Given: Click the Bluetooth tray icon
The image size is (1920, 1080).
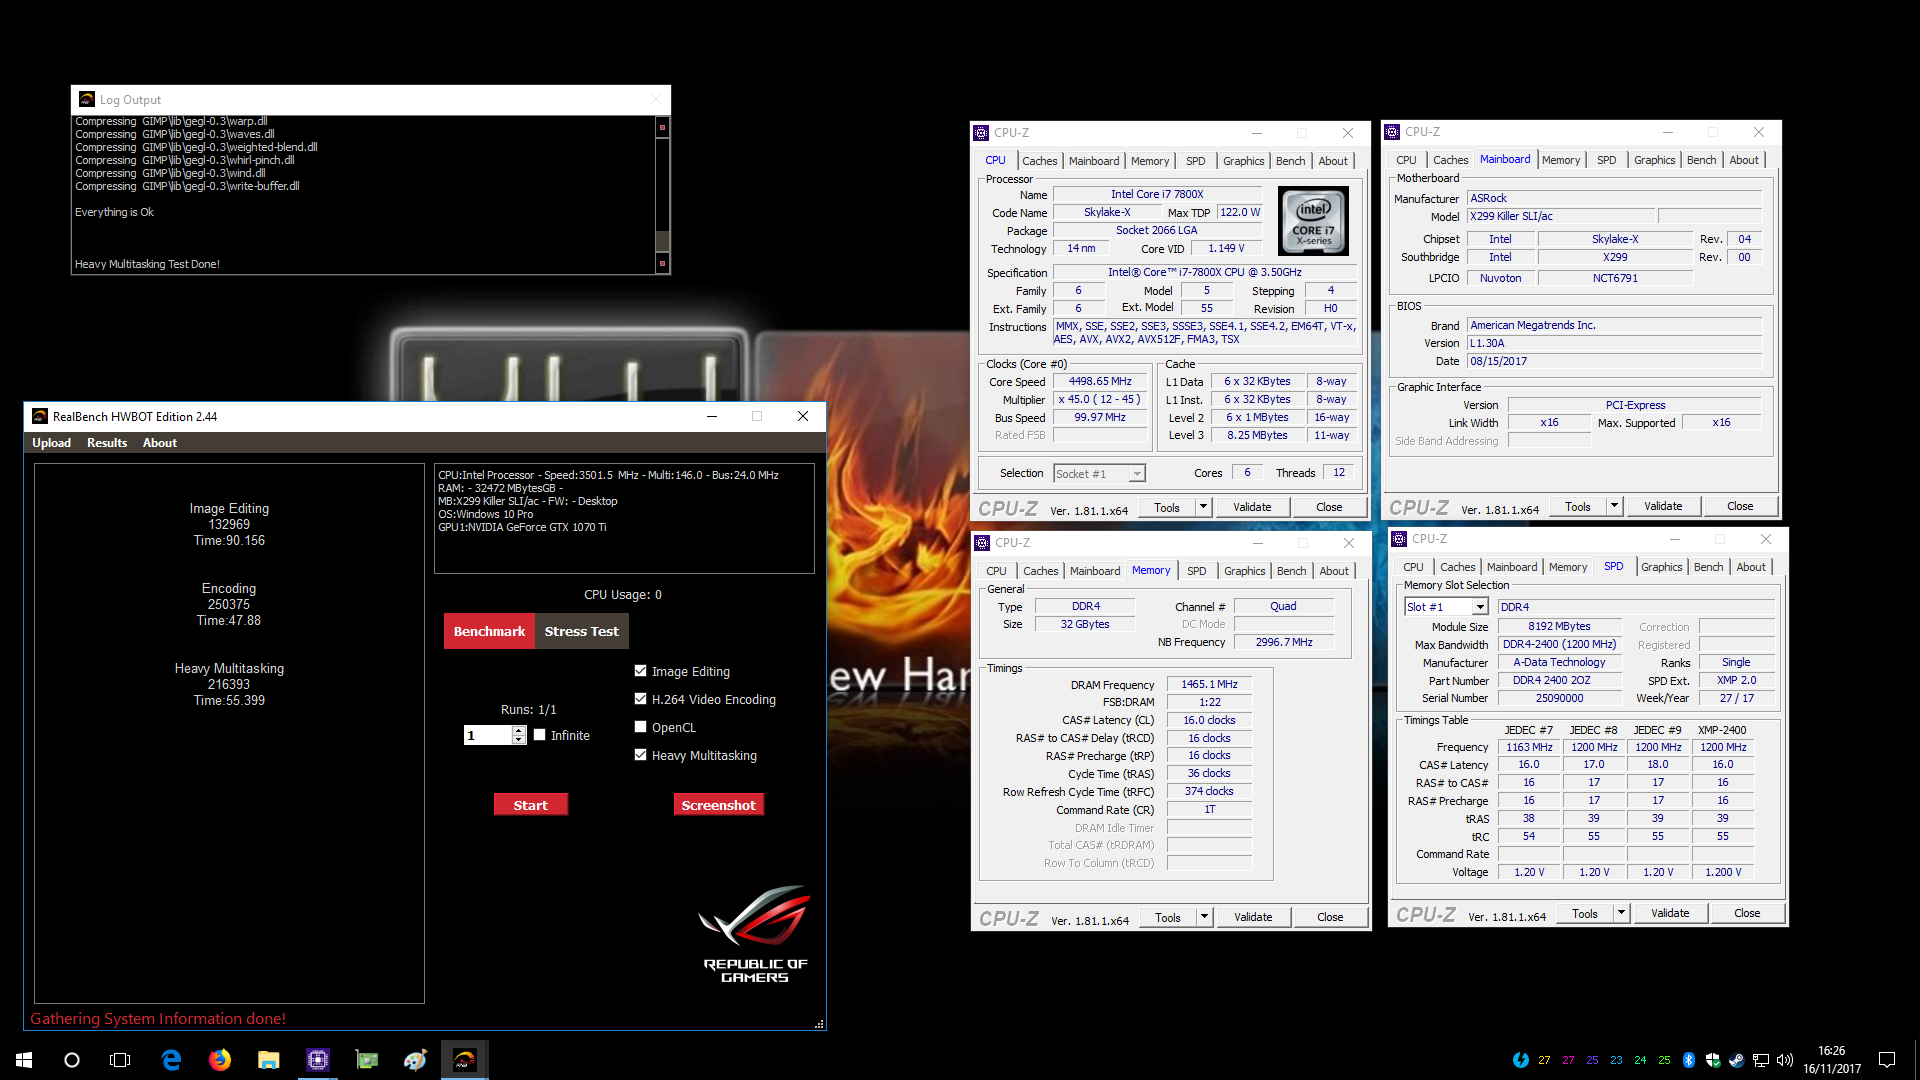Looking at the screenshot, I should pos(1689,1060).
